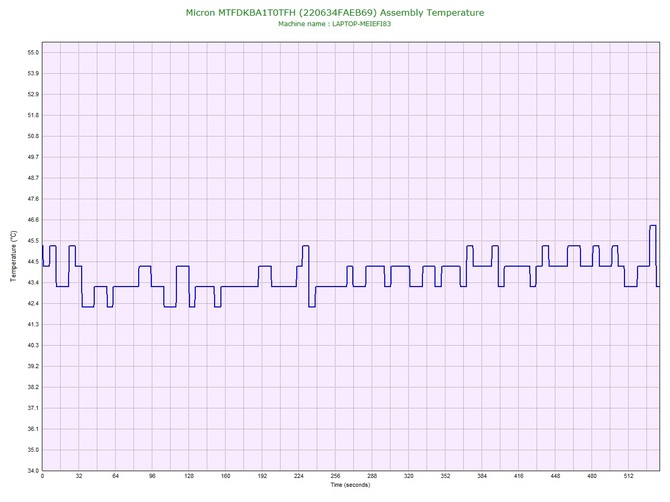Select the 41.3 temperature axis value
The width and height of the screenshot is (670, 502).
point(33,324)
